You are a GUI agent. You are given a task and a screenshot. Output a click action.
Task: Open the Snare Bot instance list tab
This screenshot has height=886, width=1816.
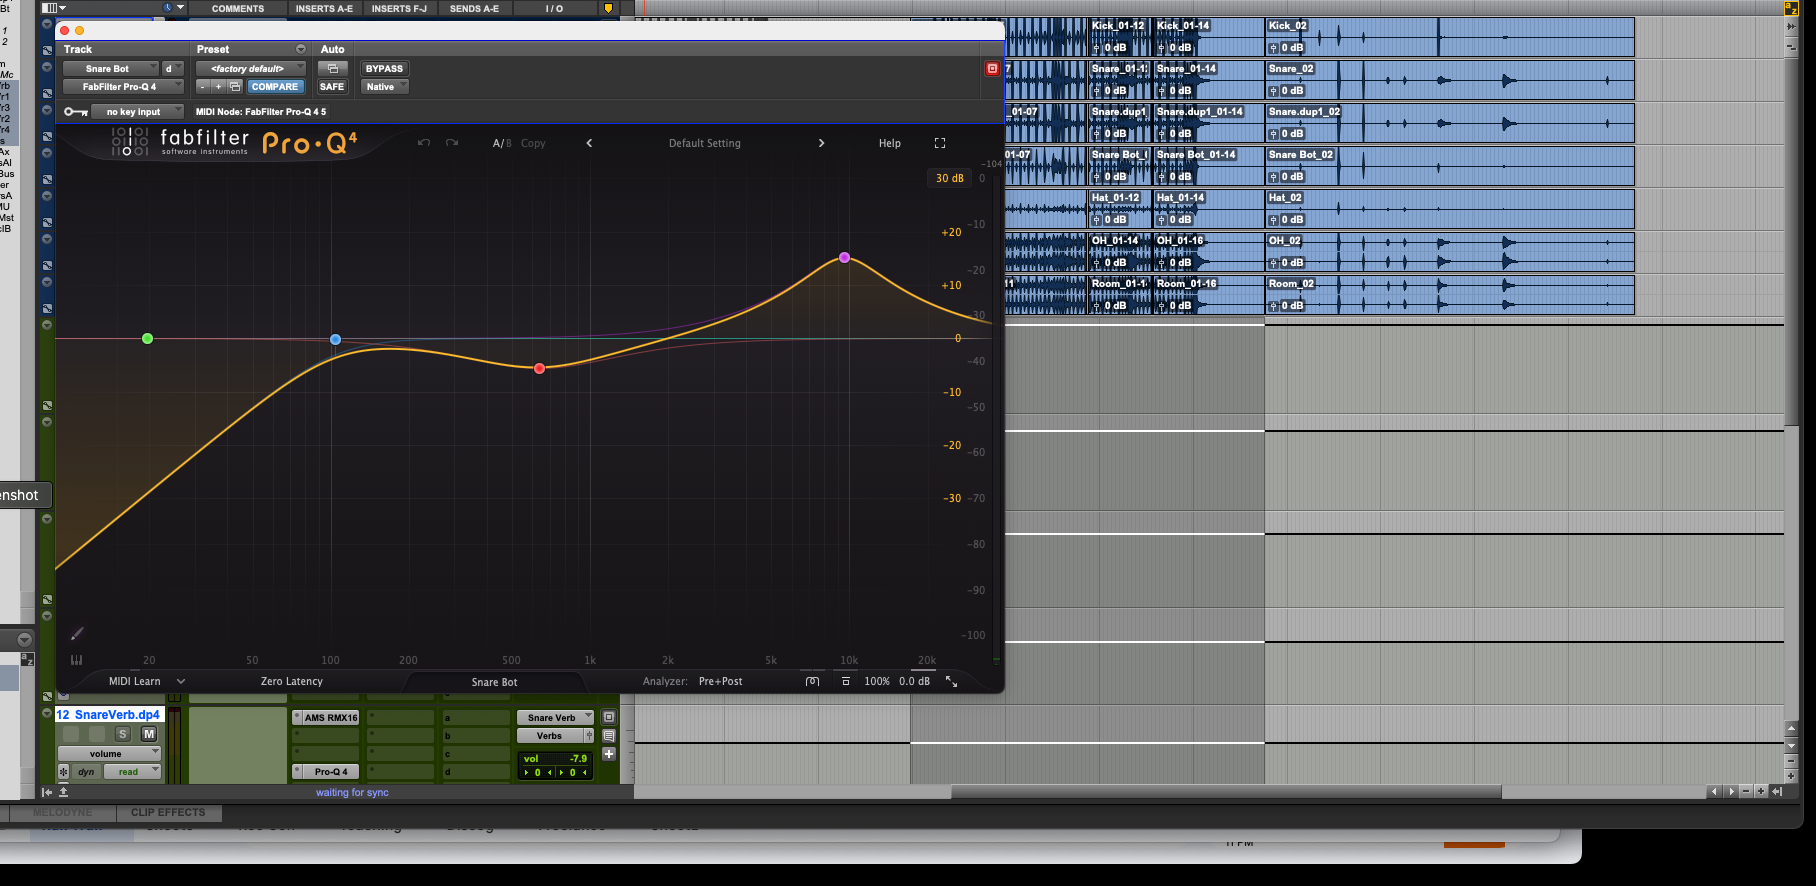point(494,682)
